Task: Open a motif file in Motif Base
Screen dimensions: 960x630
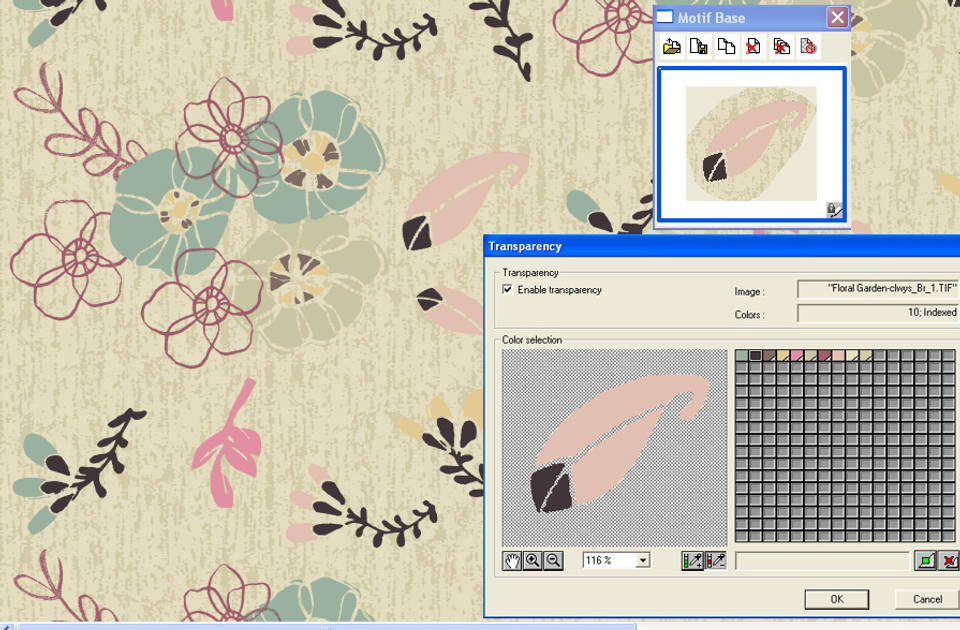Action: (x=672, y=46)
